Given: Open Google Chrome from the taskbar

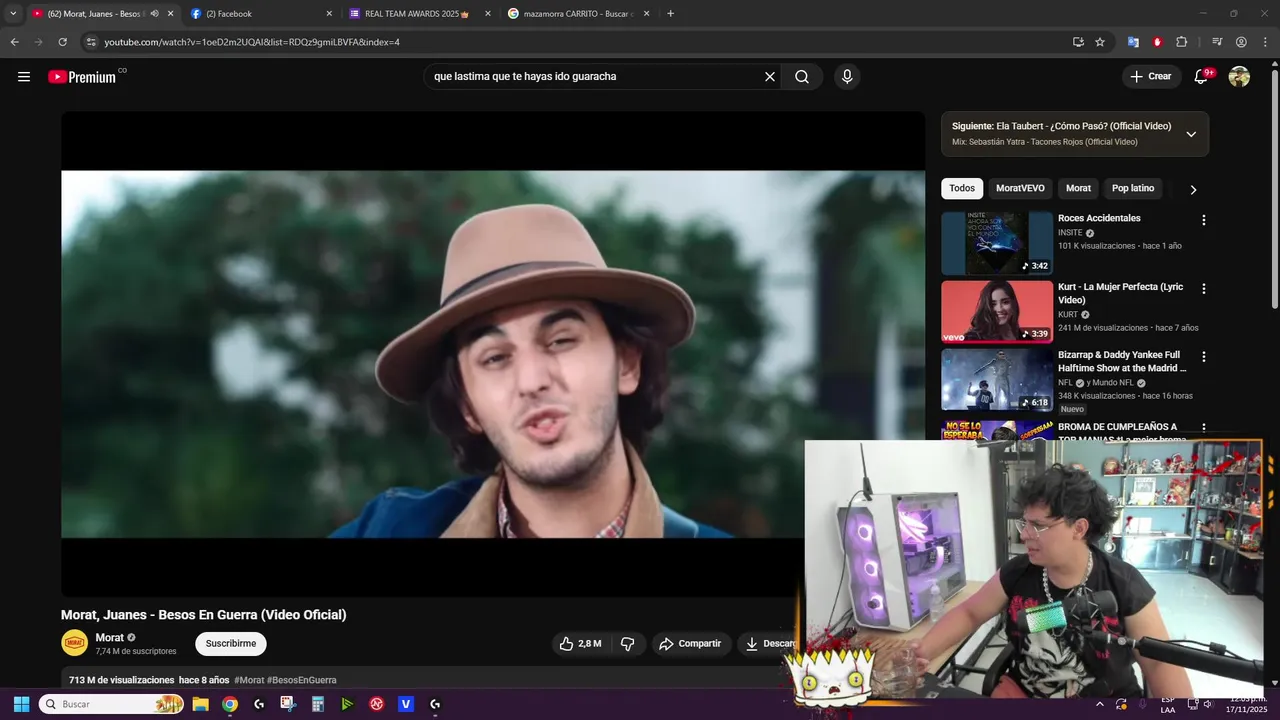Looking at the screenshot, I should click(x=230, y=704).
